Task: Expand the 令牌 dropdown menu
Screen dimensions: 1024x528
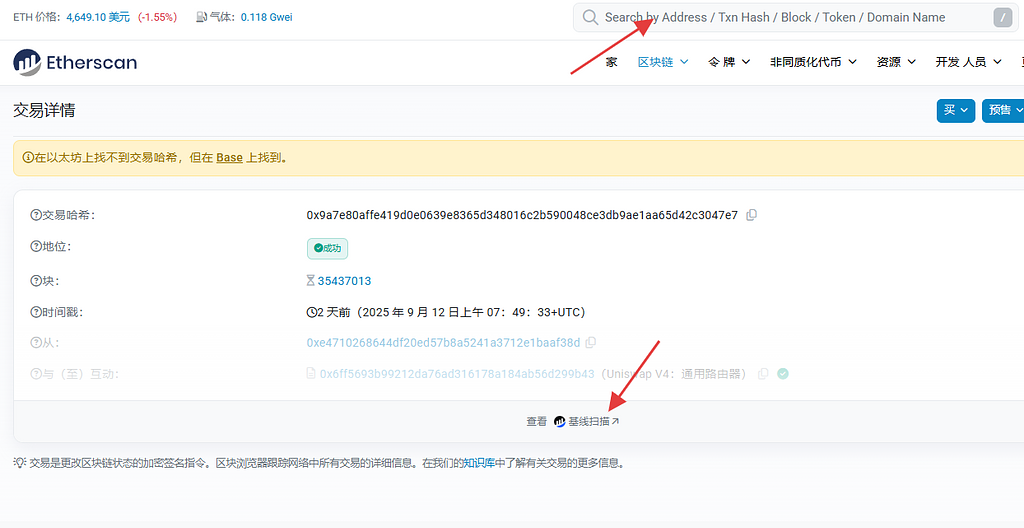Action: (728, 62)
